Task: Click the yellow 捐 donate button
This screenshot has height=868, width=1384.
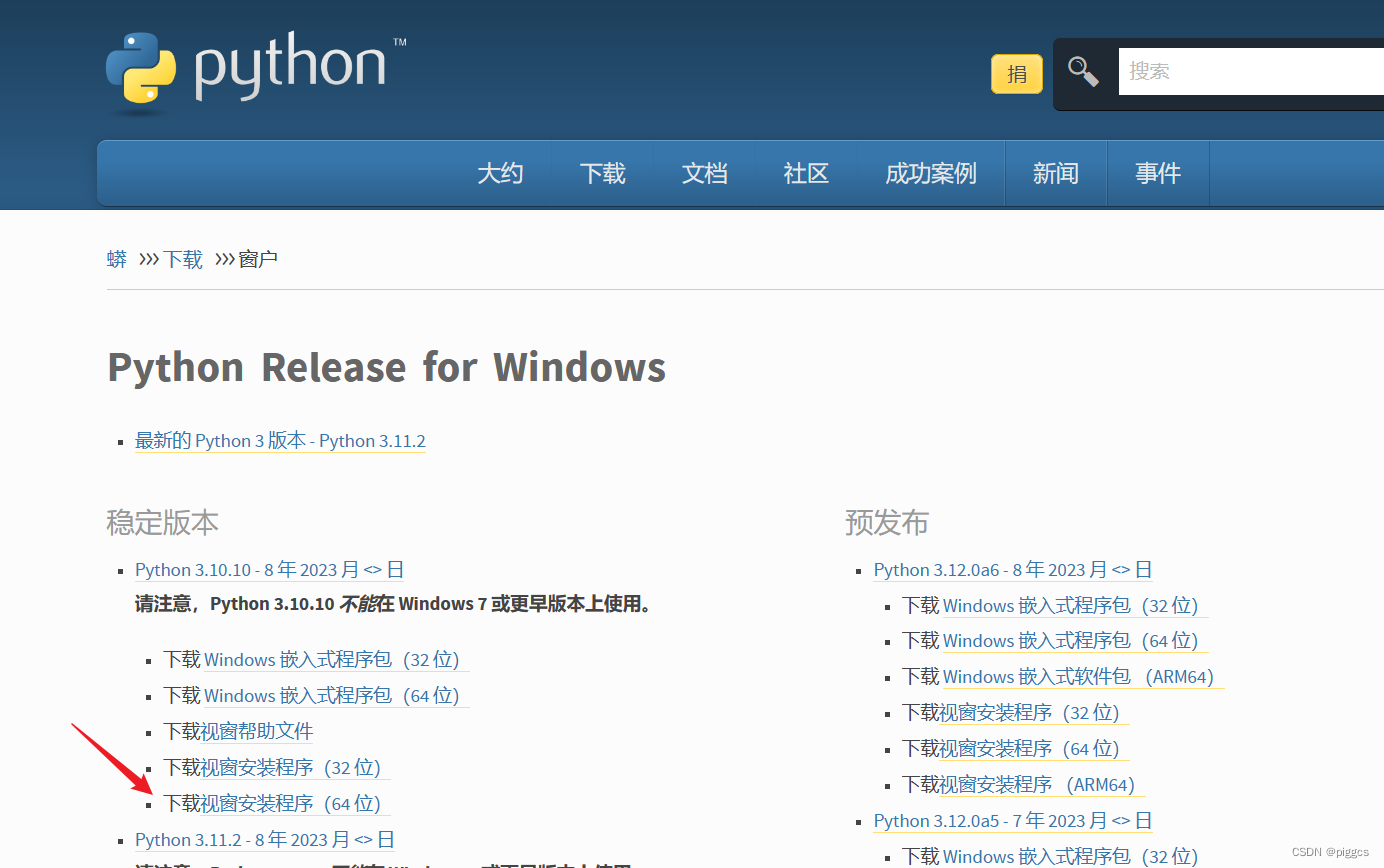Action: click(1017, 74)
